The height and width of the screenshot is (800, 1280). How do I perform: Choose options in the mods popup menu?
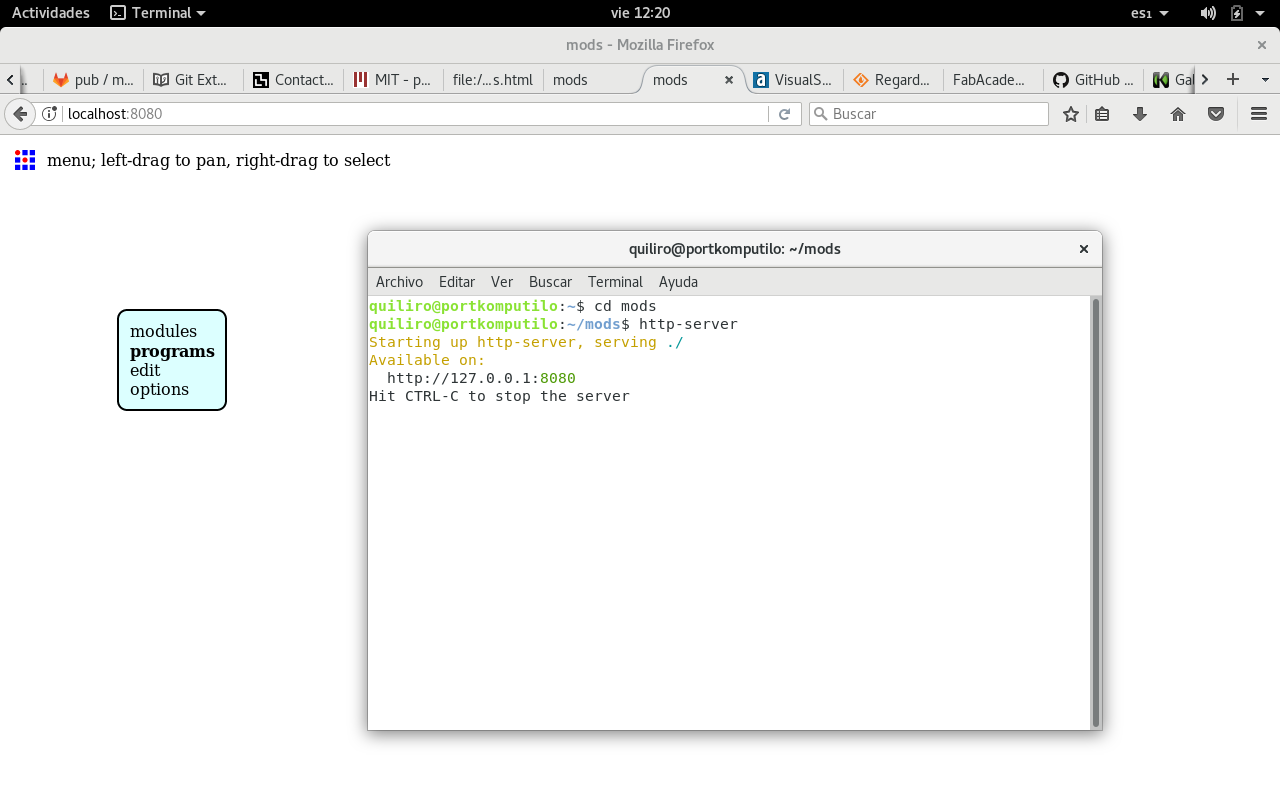point(159,390)
